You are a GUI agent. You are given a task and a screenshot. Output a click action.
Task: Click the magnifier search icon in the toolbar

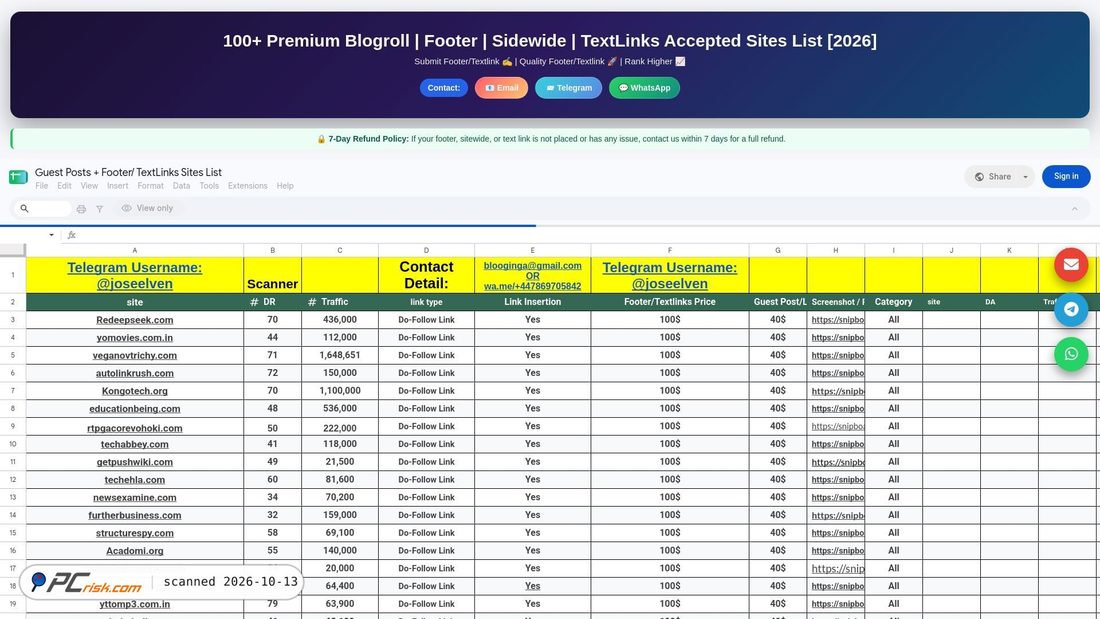coord(25,208)
